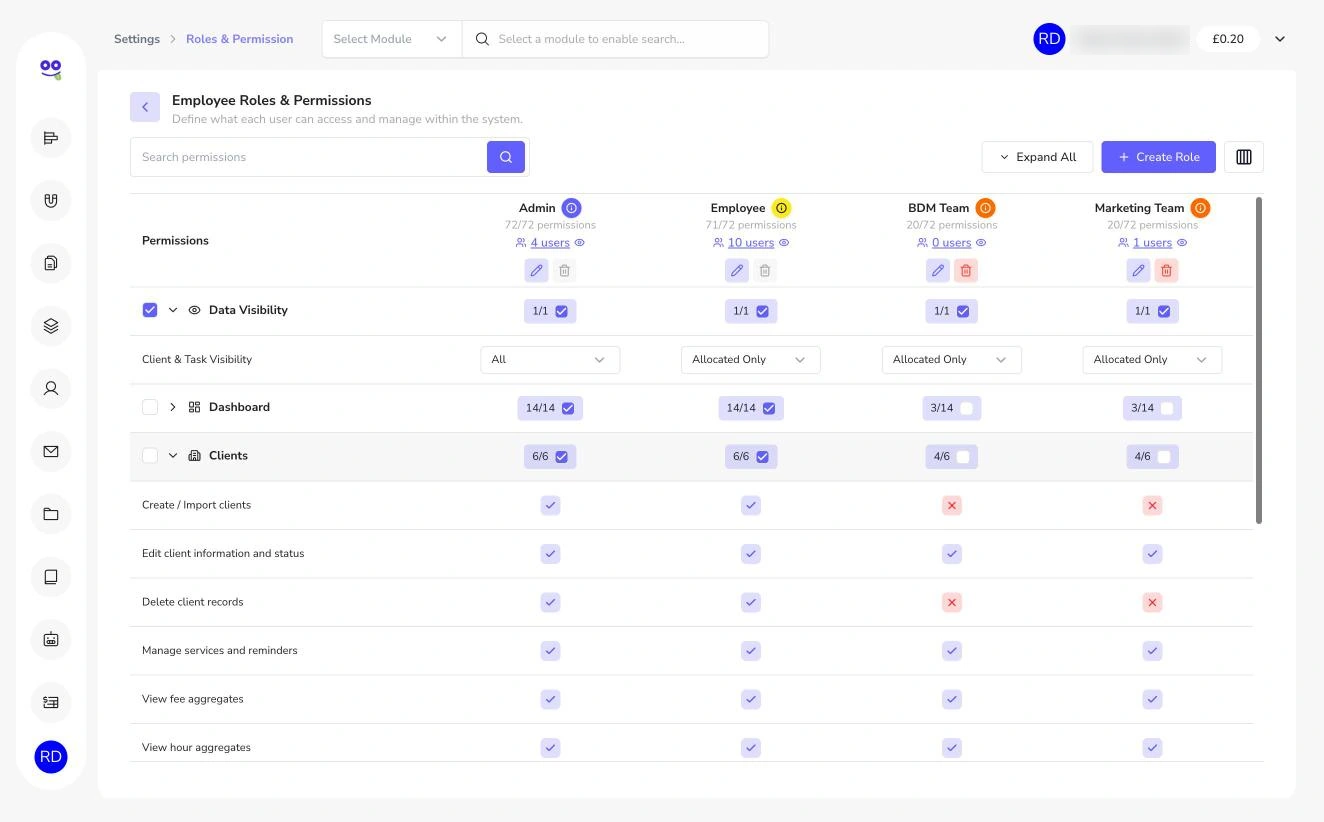Image resolution: width=1324 pixels, height=822 pixels.
Task: View Employee users with eye icon
Action: tap(784, 243)
